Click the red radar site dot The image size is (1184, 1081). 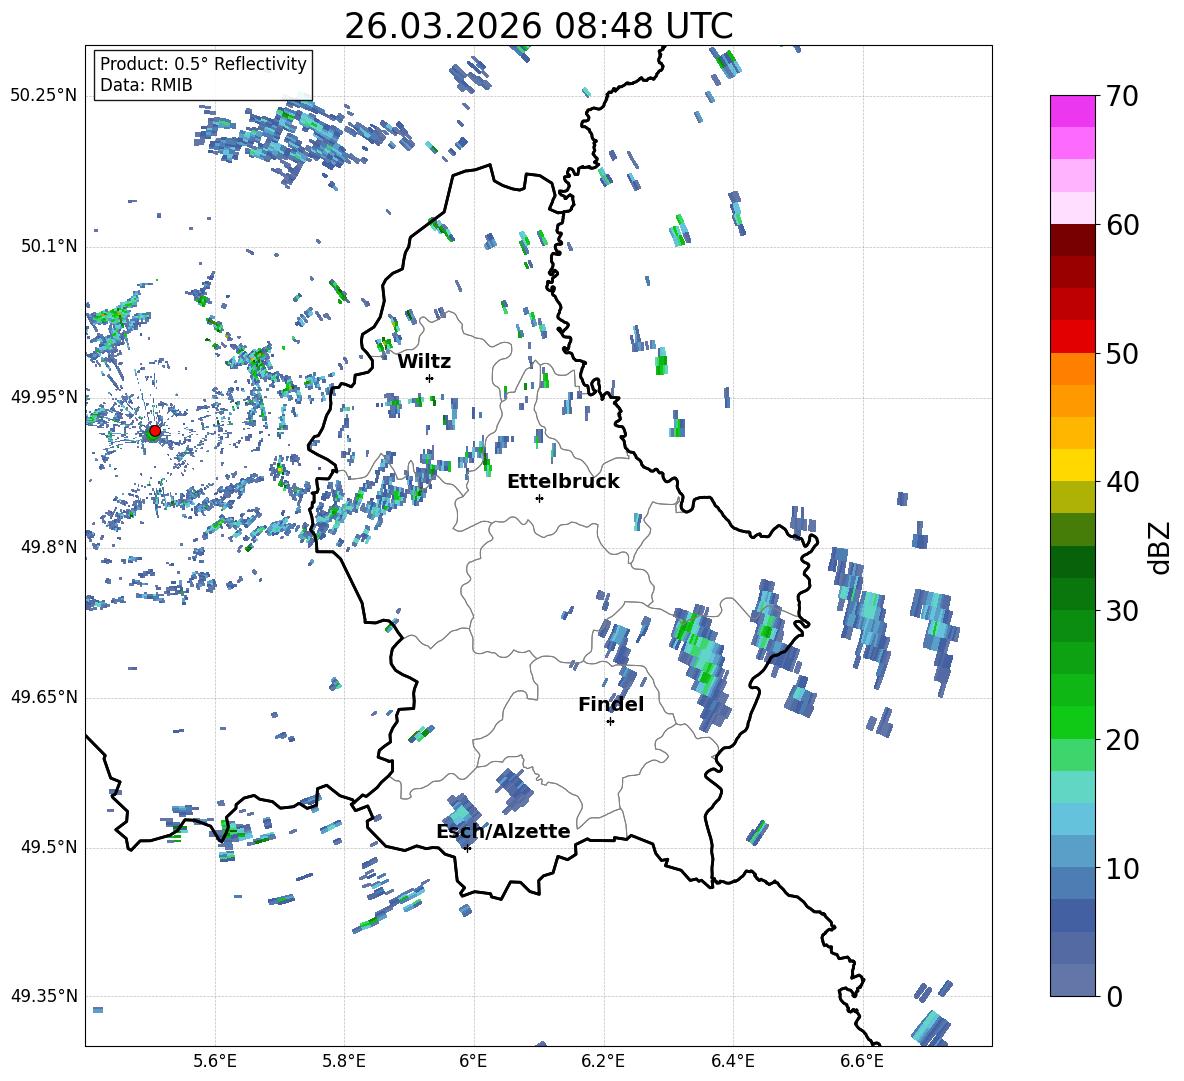(x=154, y=431)
